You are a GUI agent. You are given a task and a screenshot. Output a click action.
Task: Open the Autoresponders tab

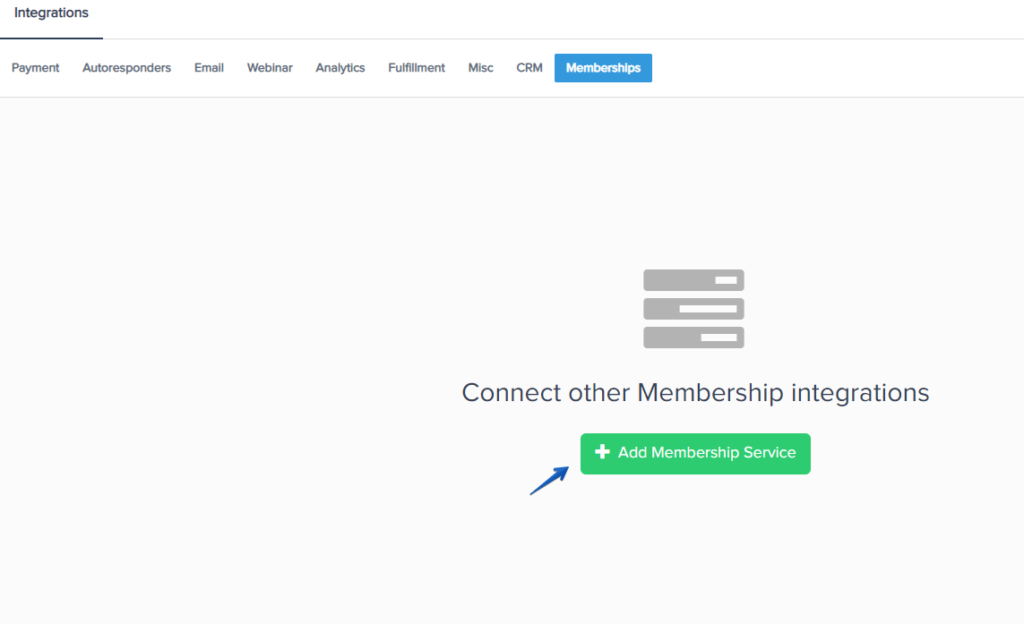(x=127, y=68)
